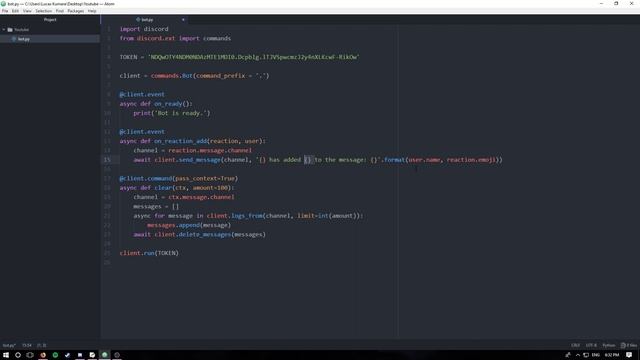
Task: Click 'reaction.message.channel' in the code
Action: click(x=210, y=151)
